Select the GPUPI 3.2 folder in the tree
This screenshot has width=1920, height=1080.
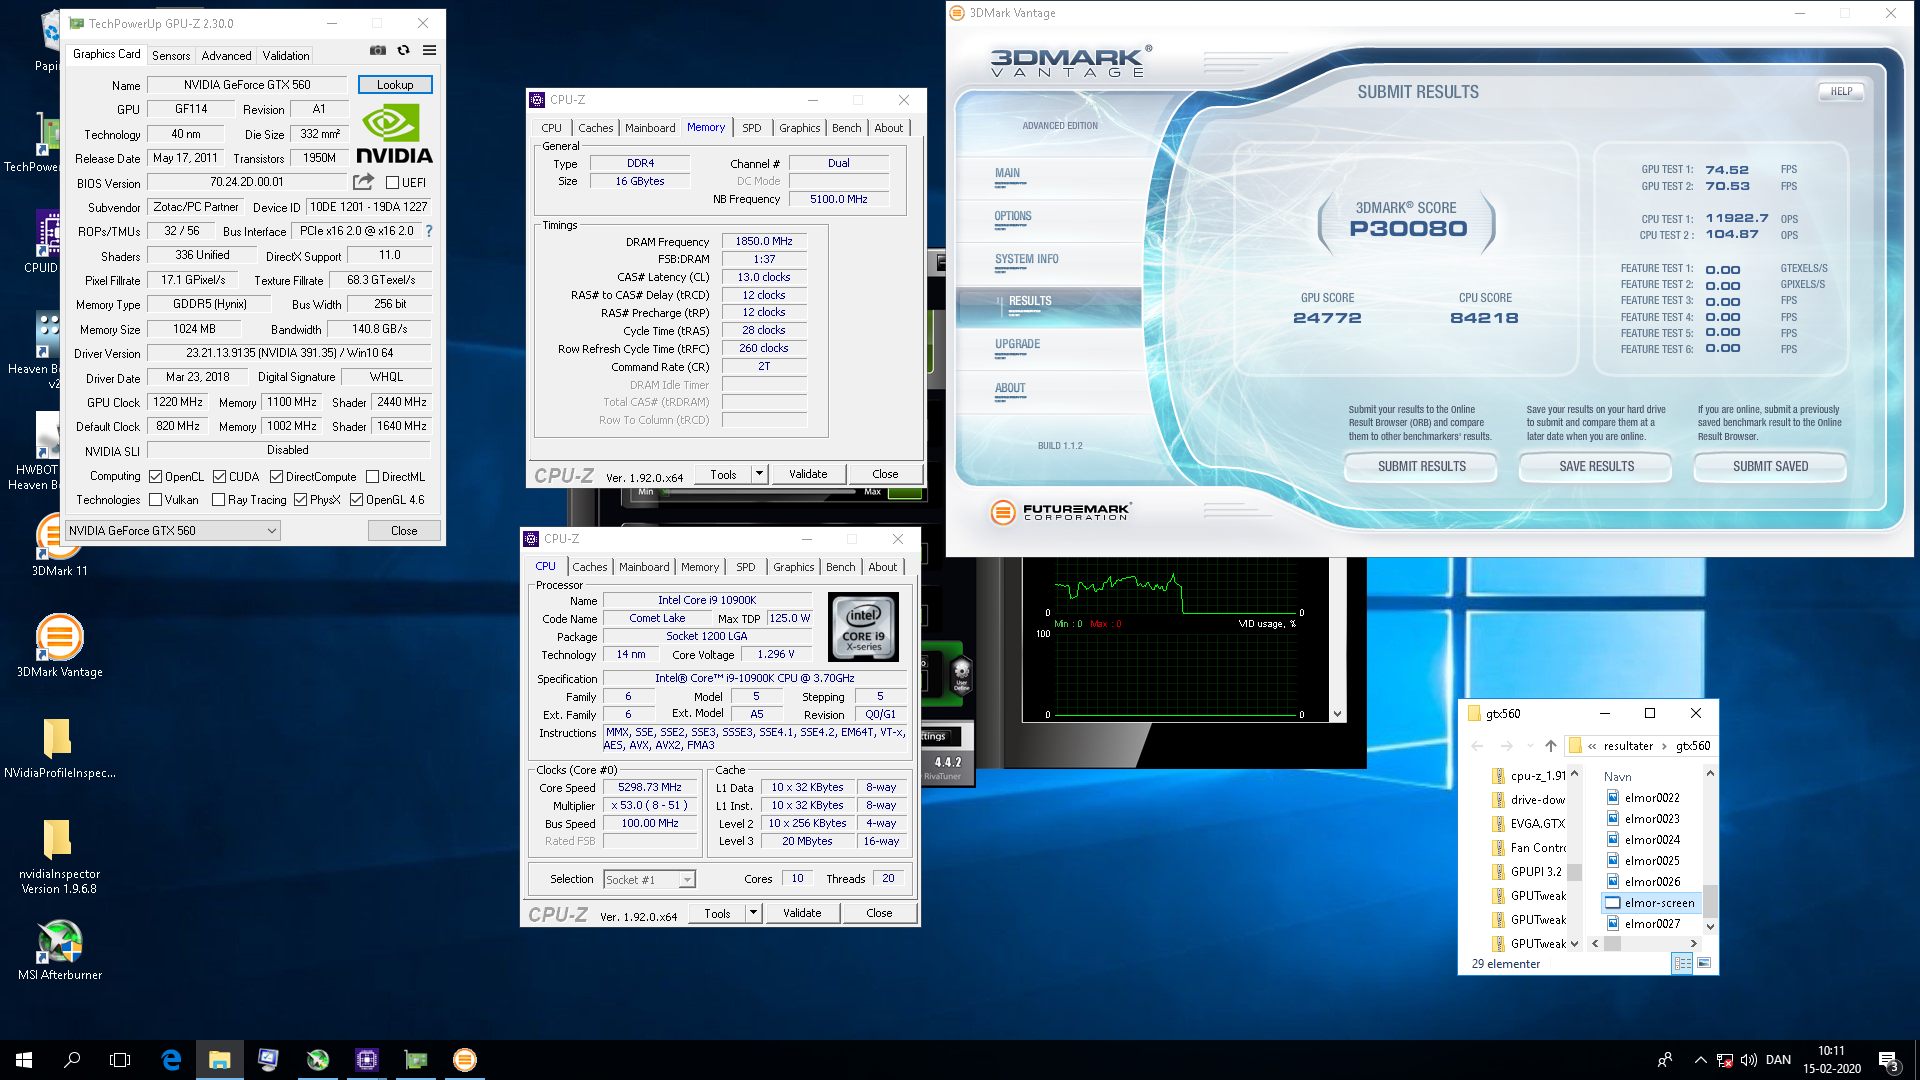pyautogui.click(x=1527, y=872)
